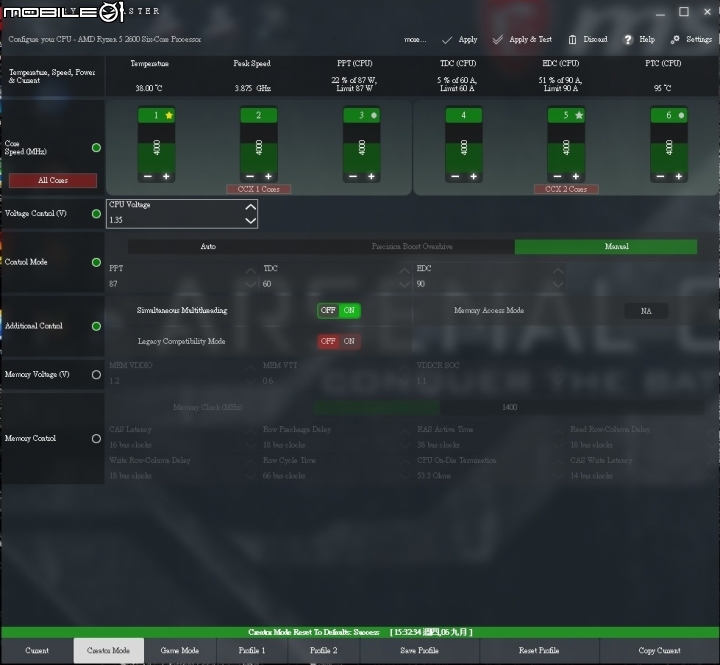Click CCX 2 Cores button
Screen dimensions: 720x665
click(566, 189)
